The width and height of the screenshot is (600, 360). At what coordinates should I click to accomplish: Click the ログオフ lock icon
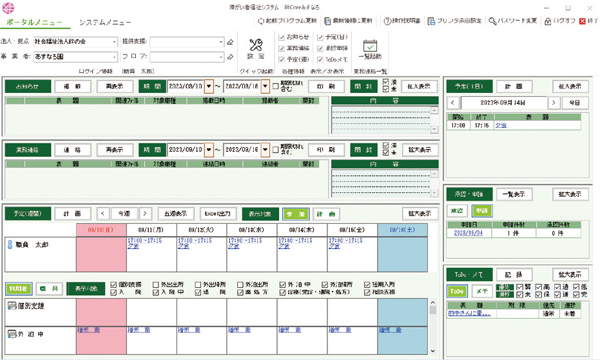tap(548, 21)
